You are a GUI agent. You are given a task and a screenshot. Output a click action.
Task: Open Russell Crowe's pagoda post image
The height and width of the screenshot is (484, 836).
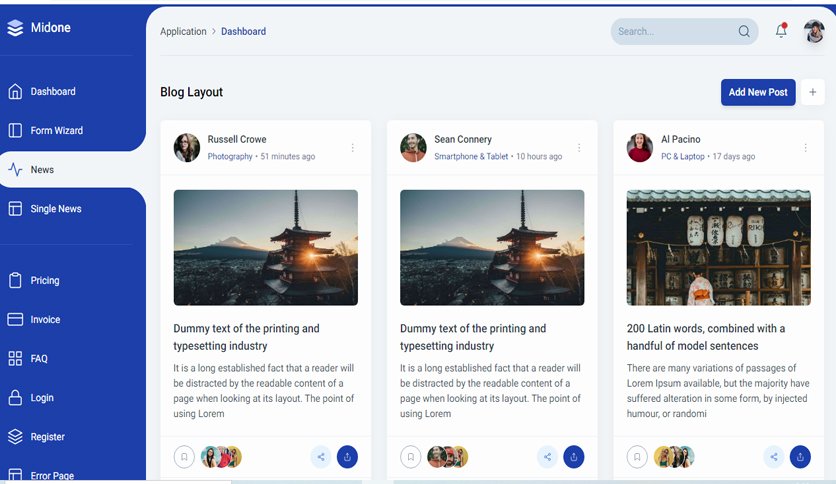point(266,247)
